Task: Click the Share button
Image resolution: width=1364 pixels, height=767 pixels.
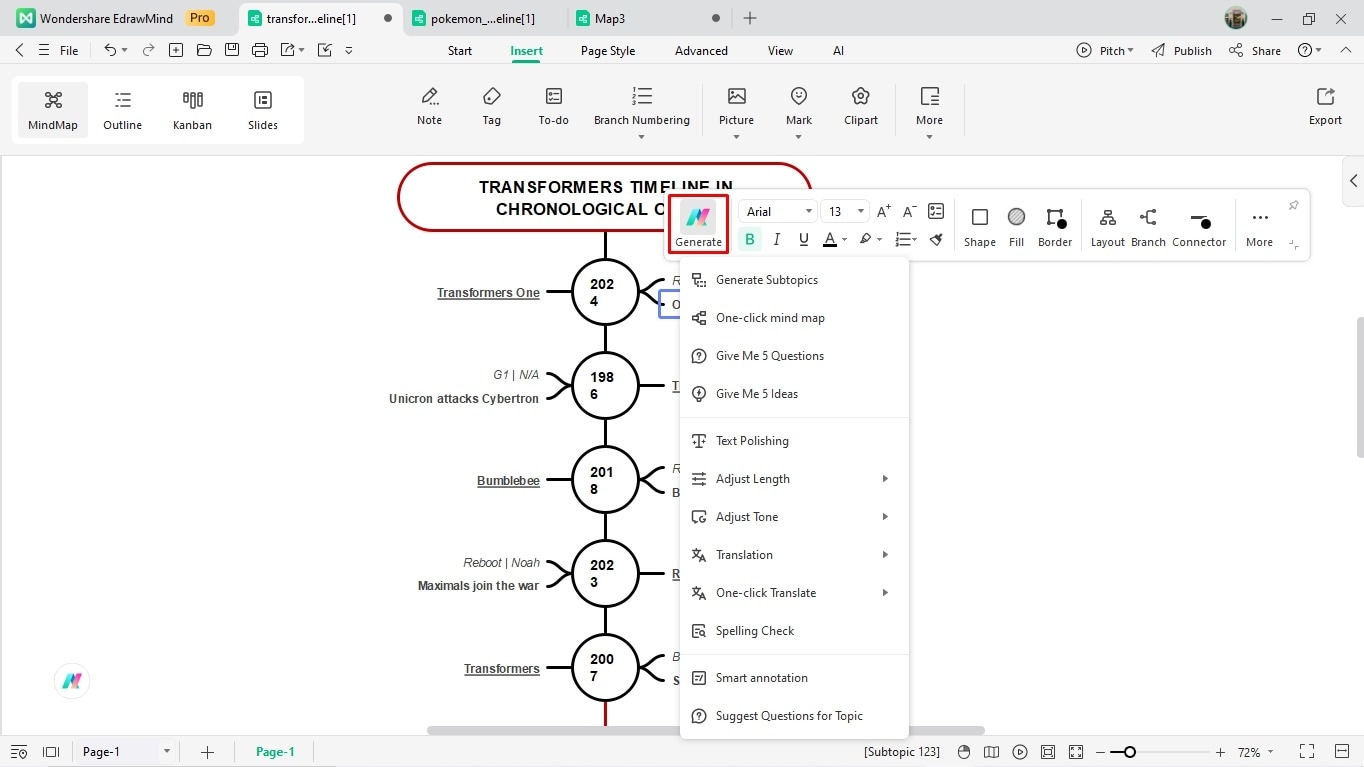Action: point(1255,51)
